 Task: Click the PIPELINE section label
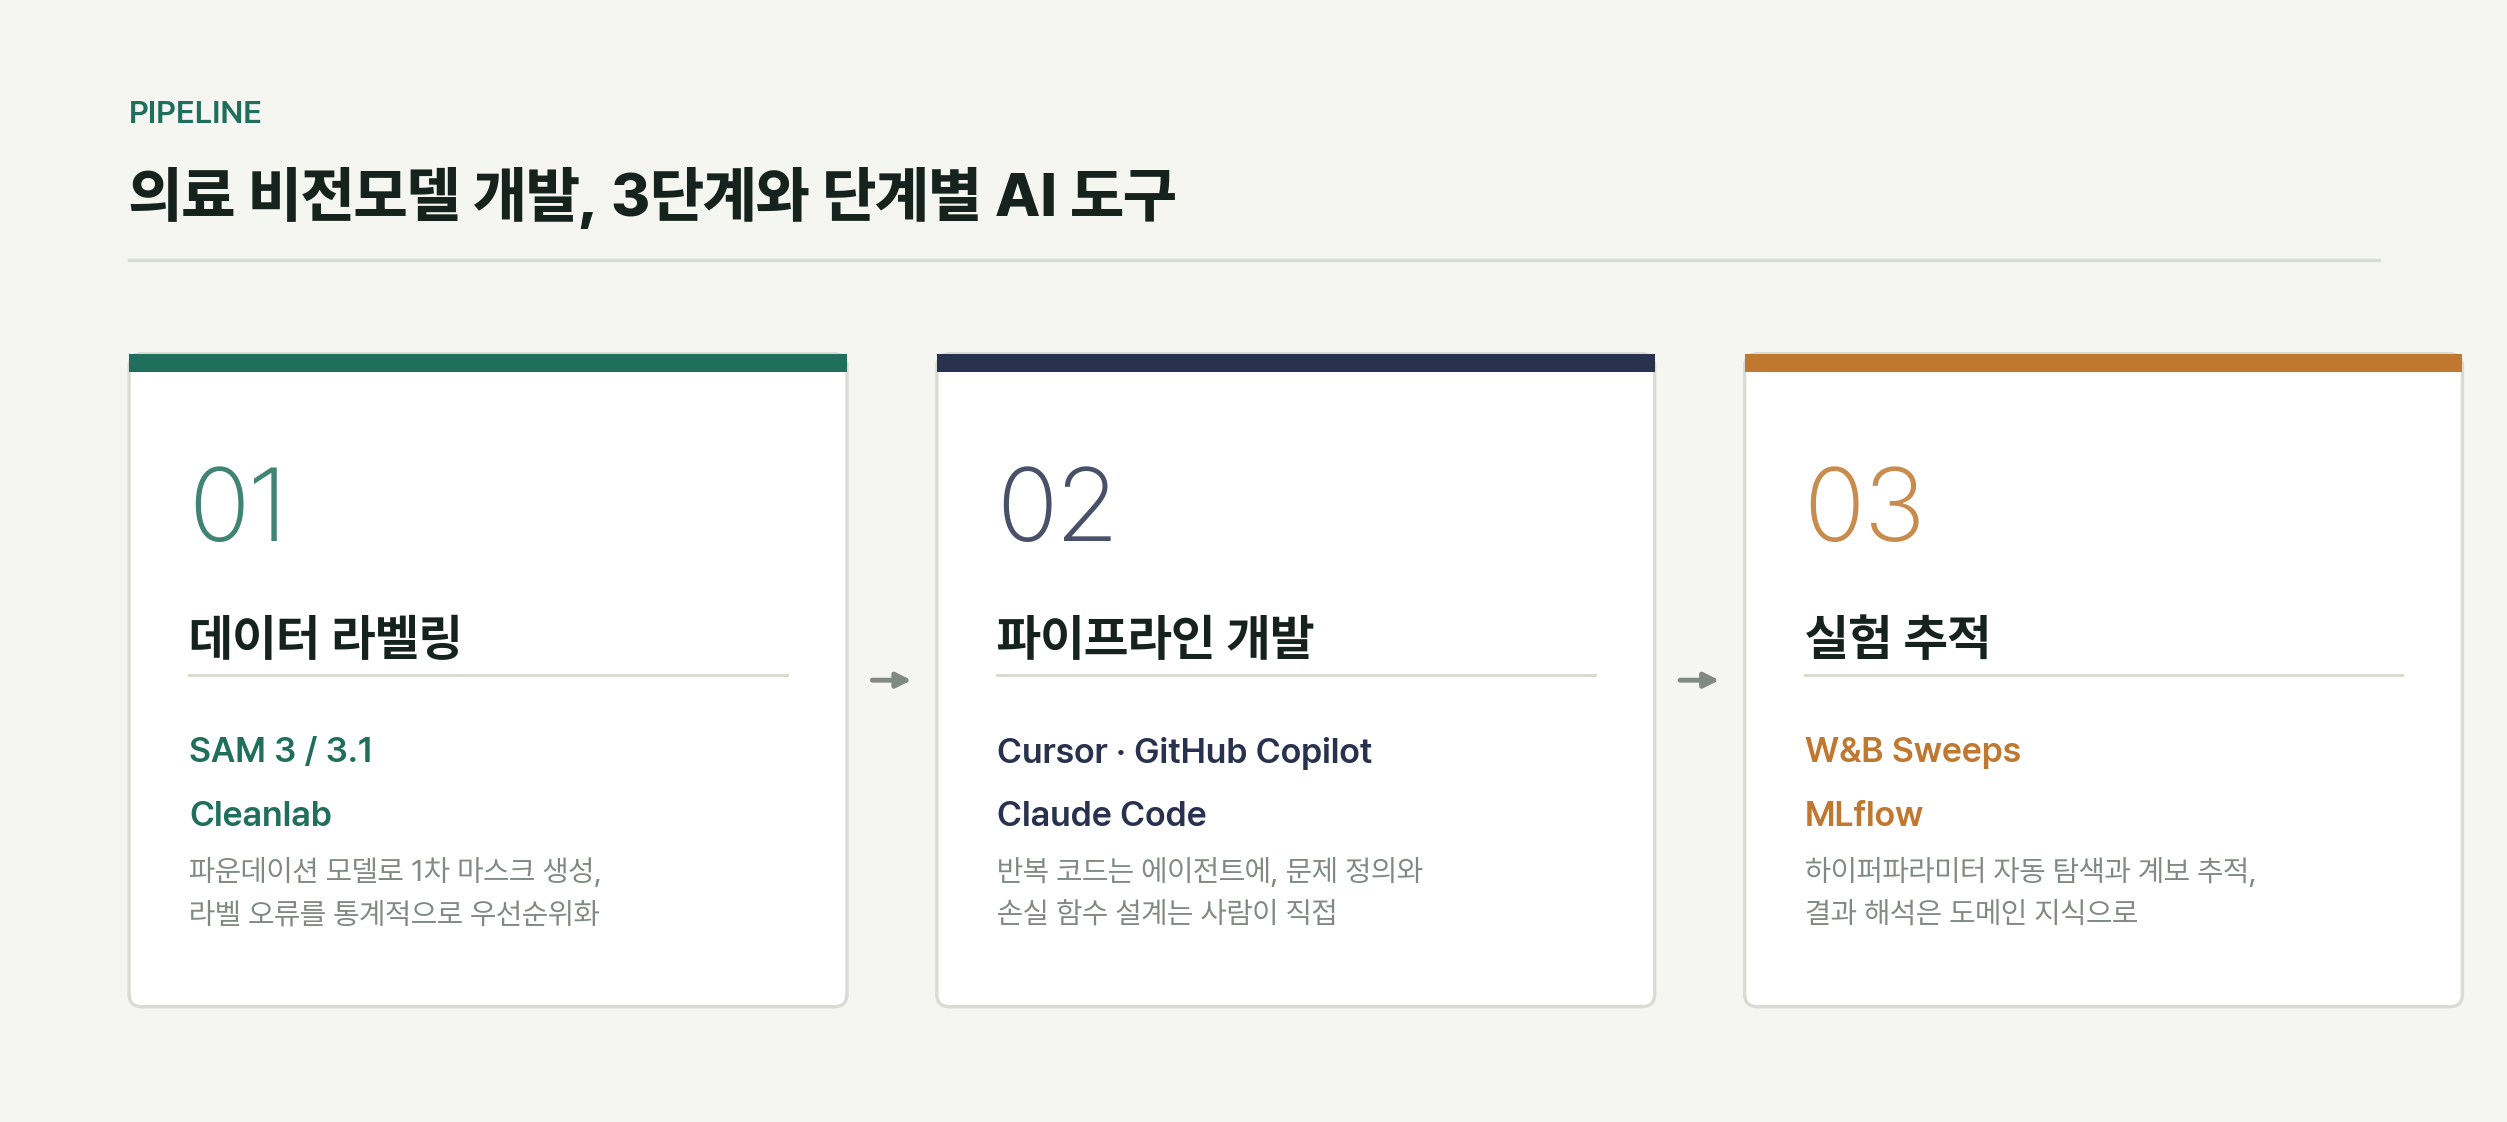[195, 112]
